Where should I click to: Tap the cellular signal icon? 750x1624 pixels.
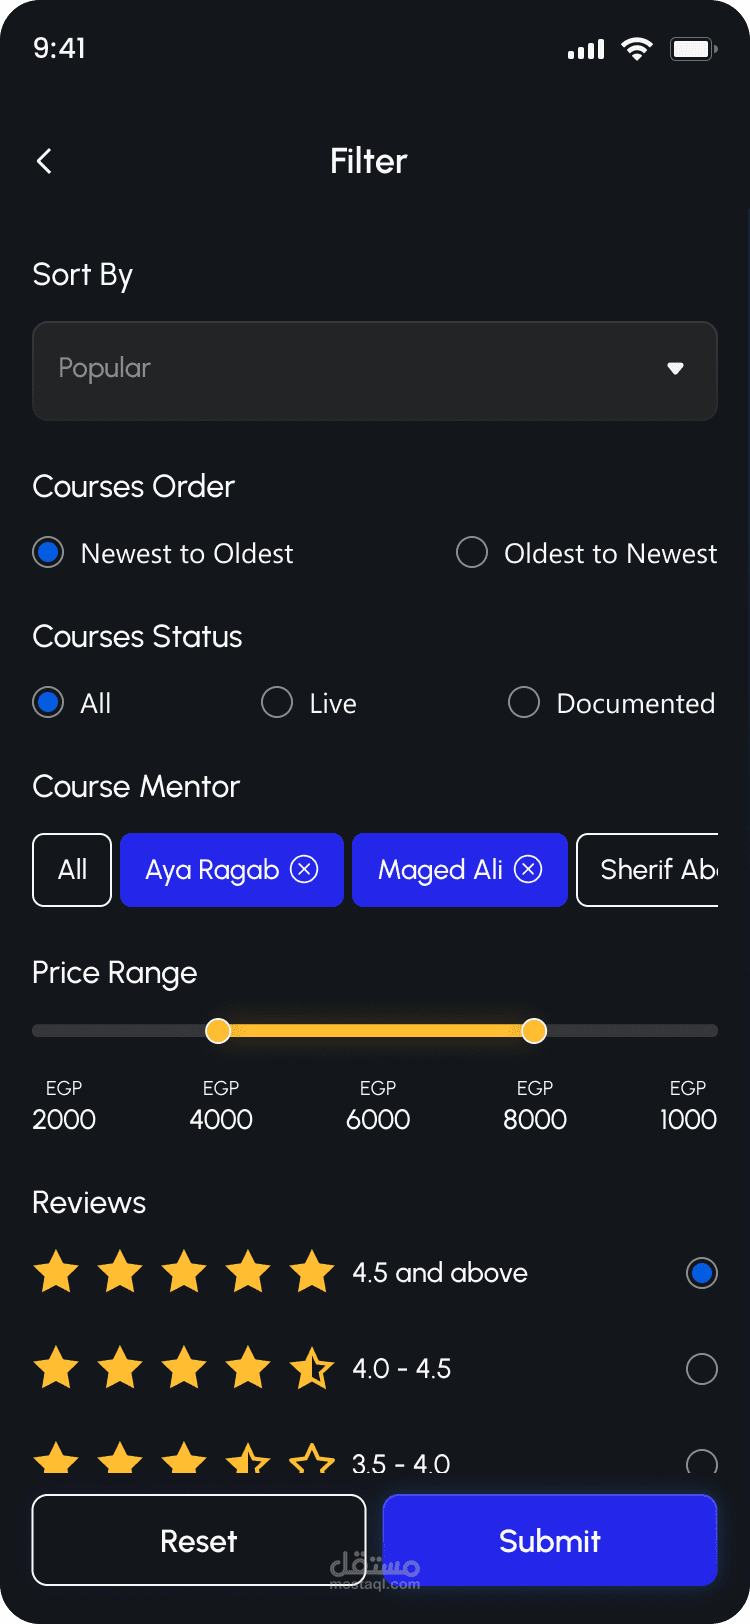586,50
